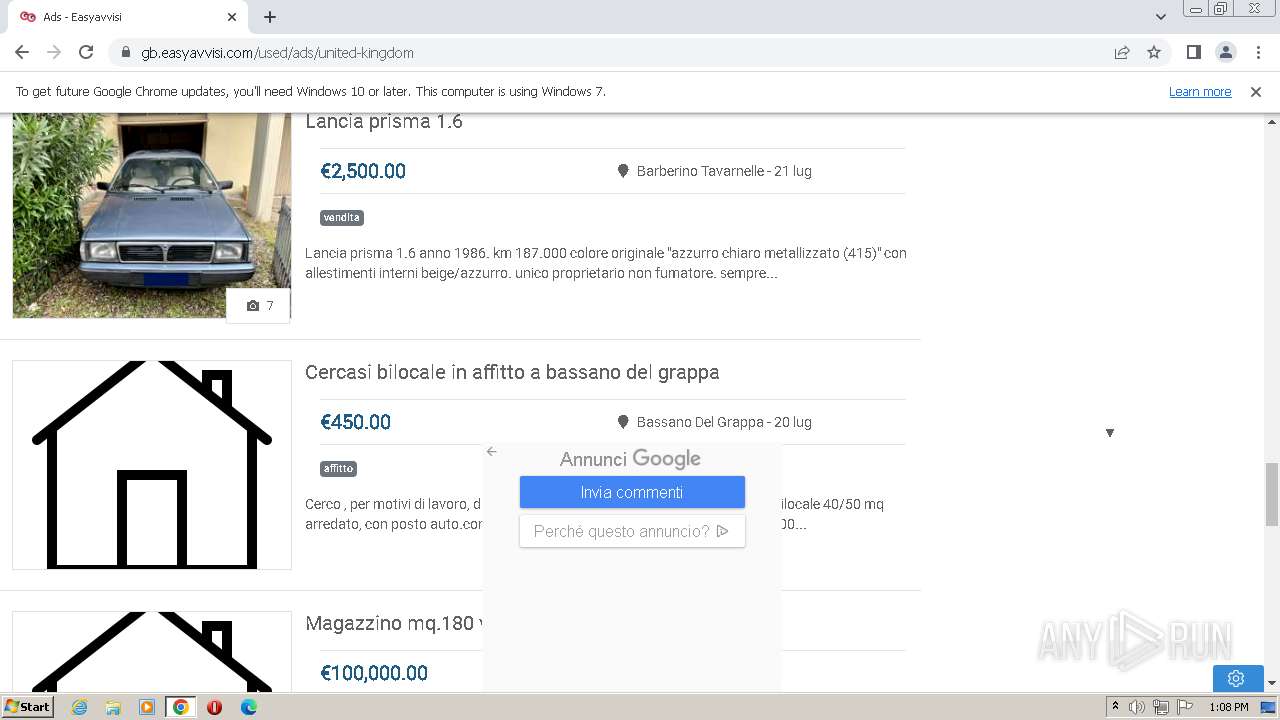Click Barberino Tavarnelle - 21 lug text
Image resolution: width=1280 pixels, height=720 pixels.
click(724, 171)
